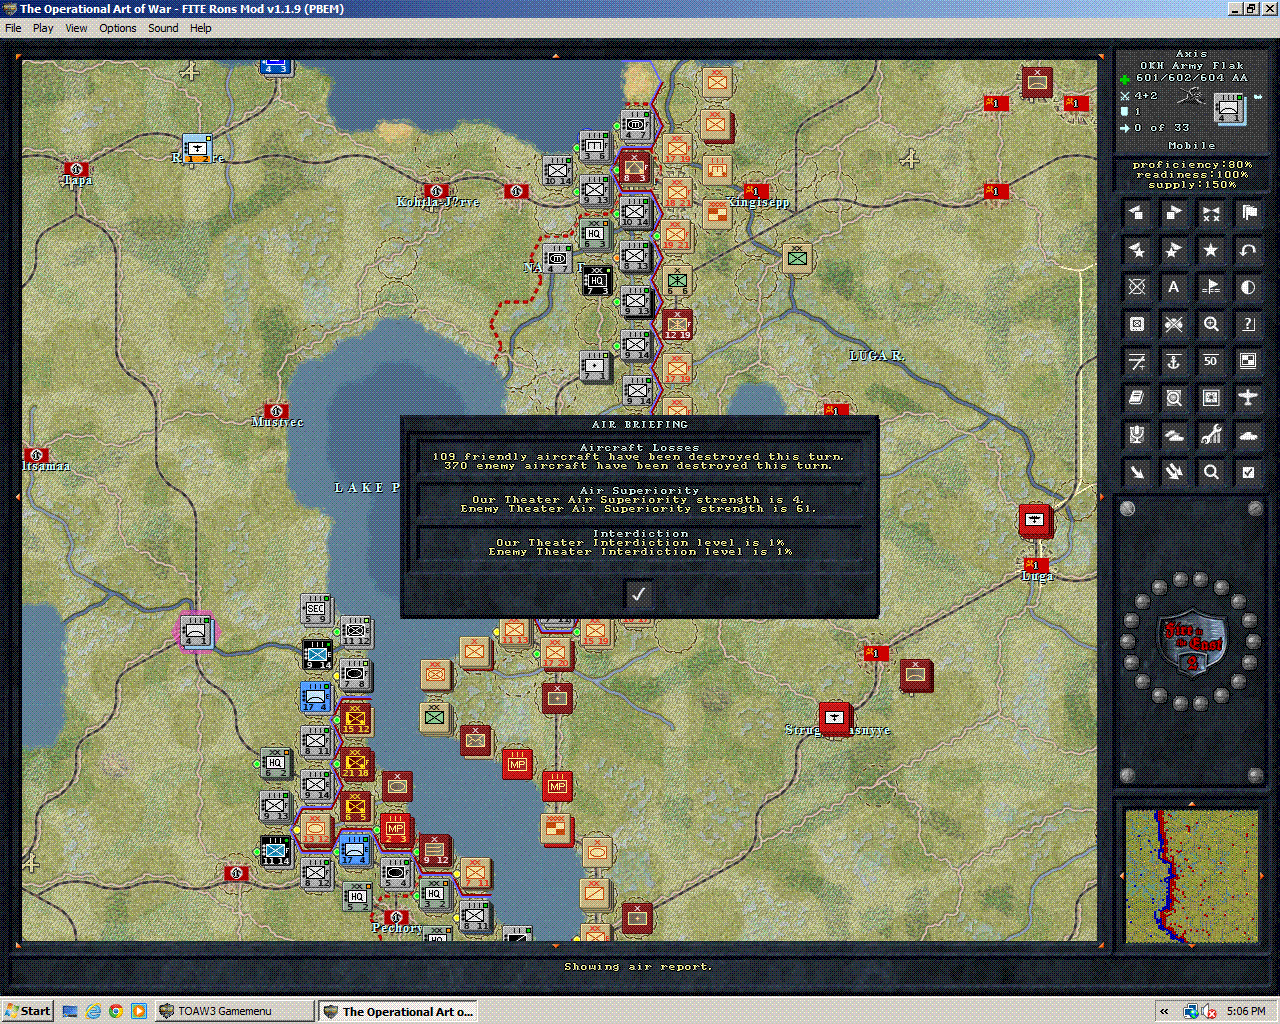1280x1024 pixels.
Task: Click the minimap to recenter the view
Action: [1190, 875]
